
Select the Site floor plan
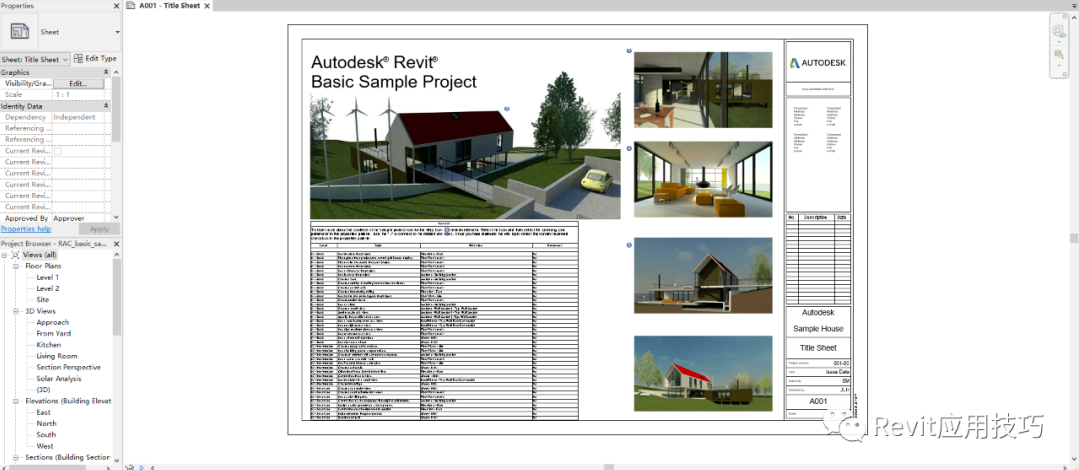pyautogui.click(x=43, y=299)
